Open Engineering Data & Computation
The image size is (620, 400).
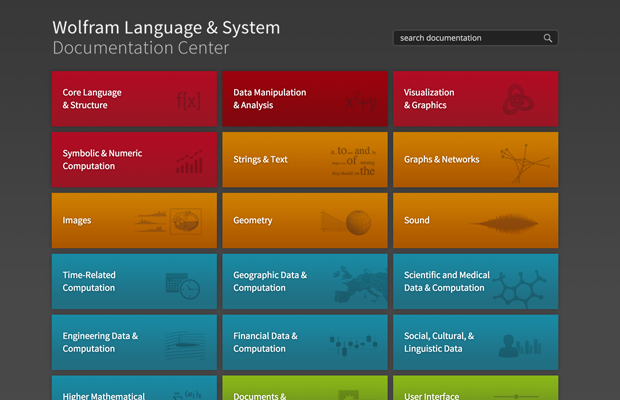(134, 342)
